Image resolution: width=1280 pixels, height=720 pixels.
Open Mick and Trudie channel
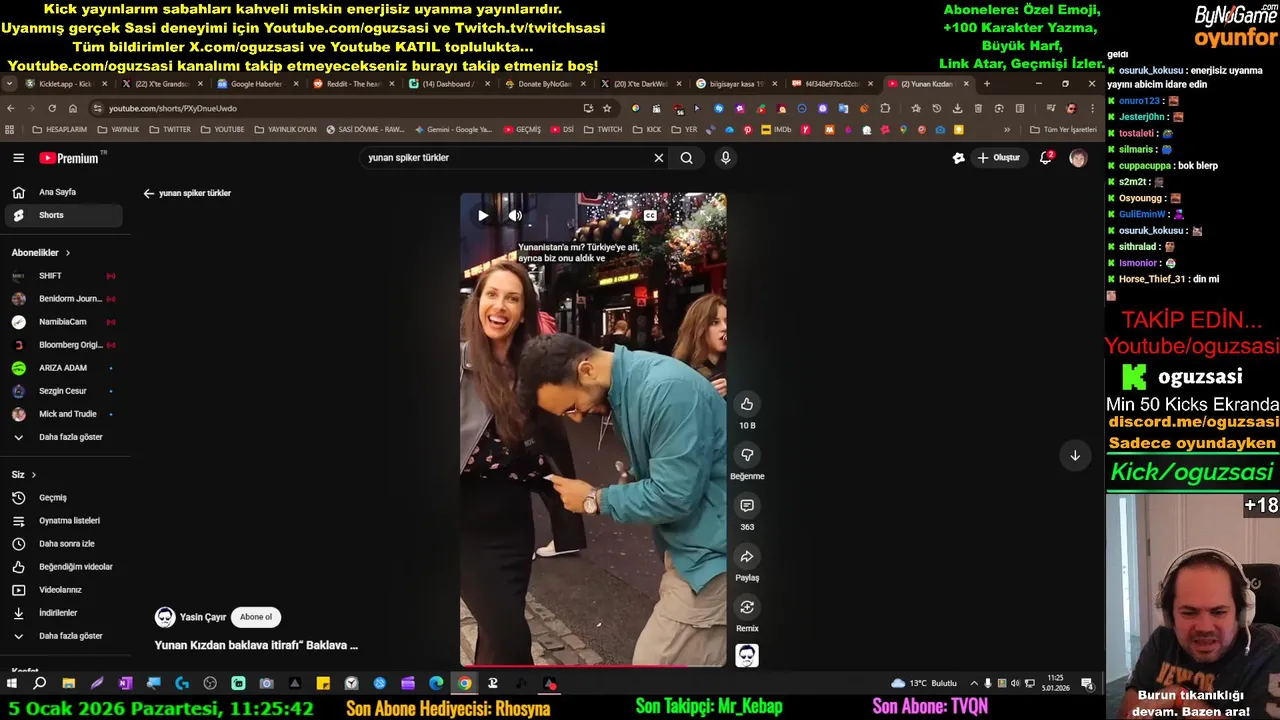[65, 414]
